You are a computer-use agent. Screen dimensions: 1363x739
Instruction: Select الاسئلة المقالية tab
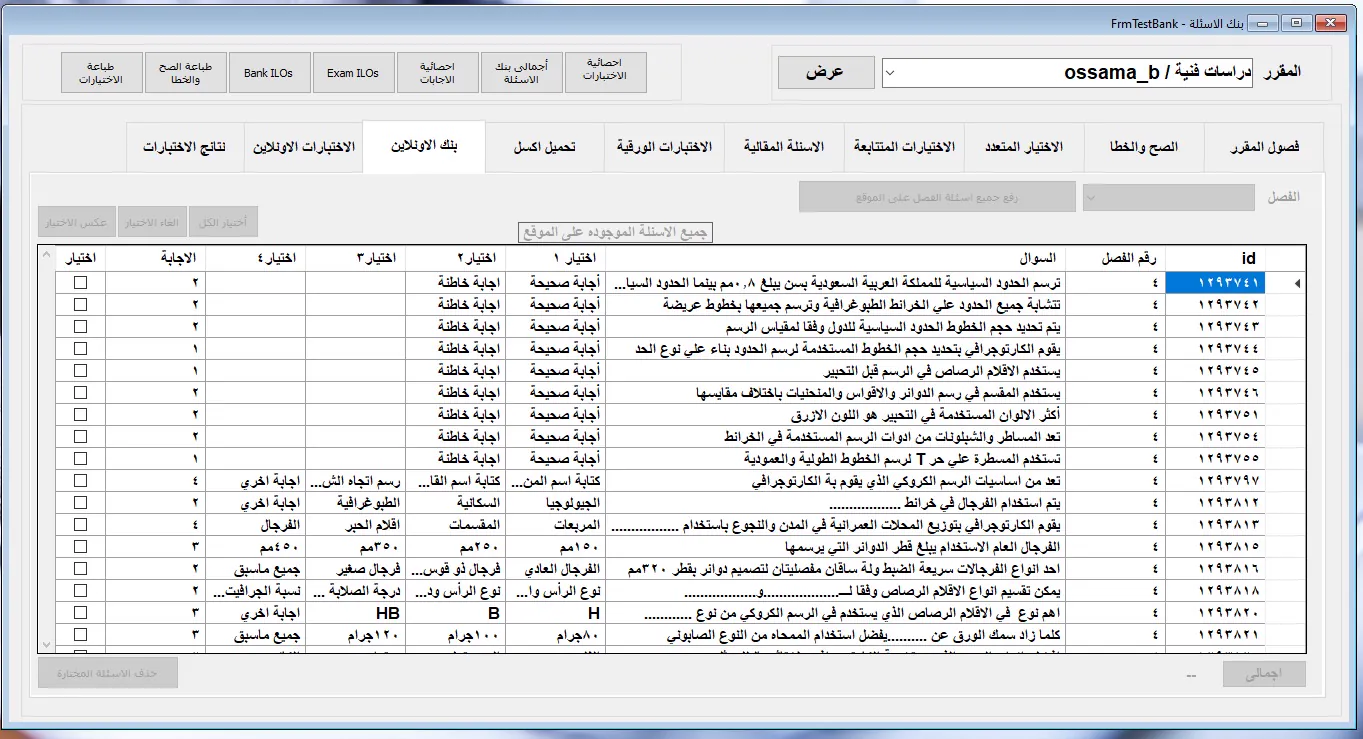coord(784,147)
